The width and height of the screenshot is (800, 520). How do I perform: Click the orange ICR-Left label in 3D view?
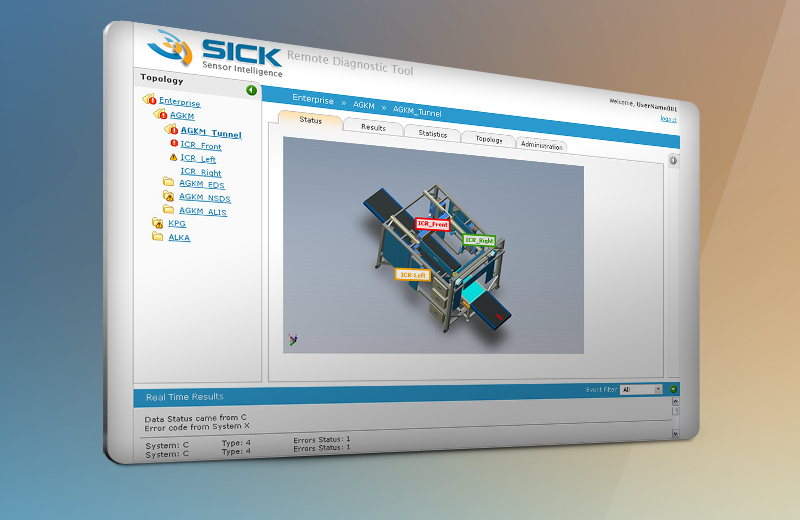[413, 275]
